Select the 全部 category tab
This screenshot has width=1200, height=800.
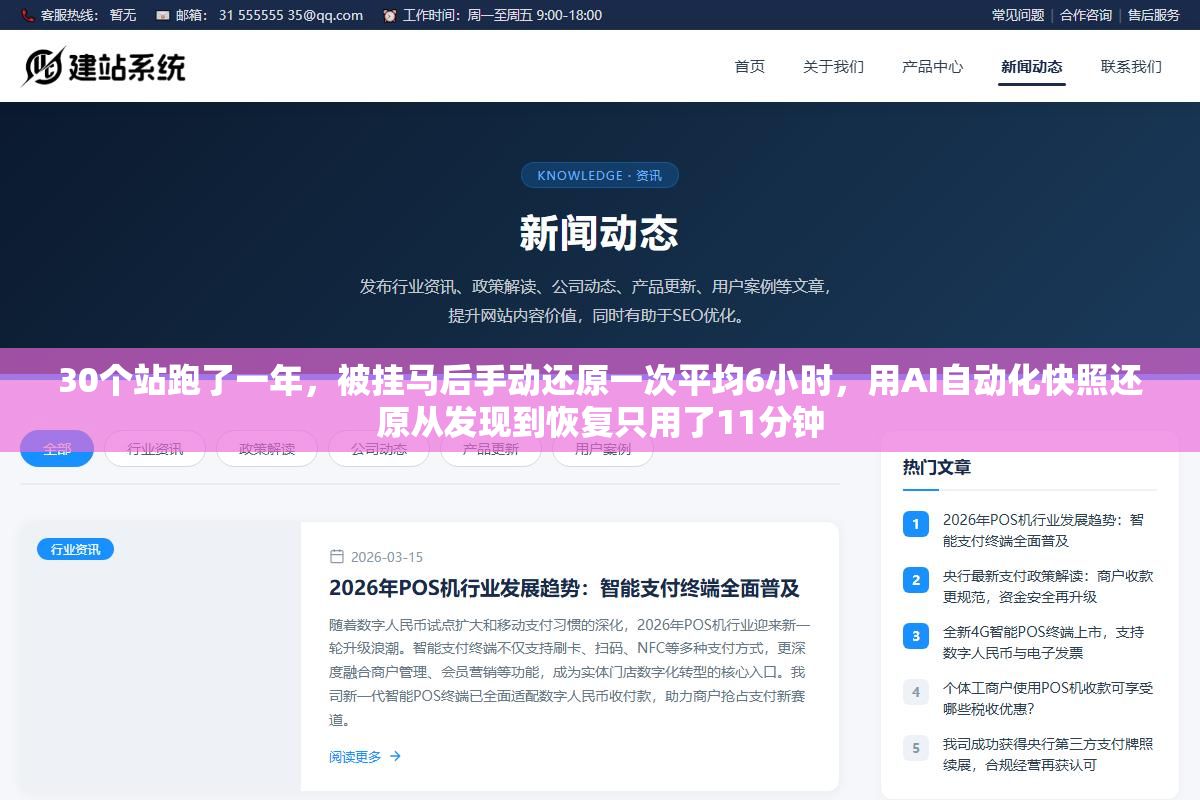click(x=57, y=449)
